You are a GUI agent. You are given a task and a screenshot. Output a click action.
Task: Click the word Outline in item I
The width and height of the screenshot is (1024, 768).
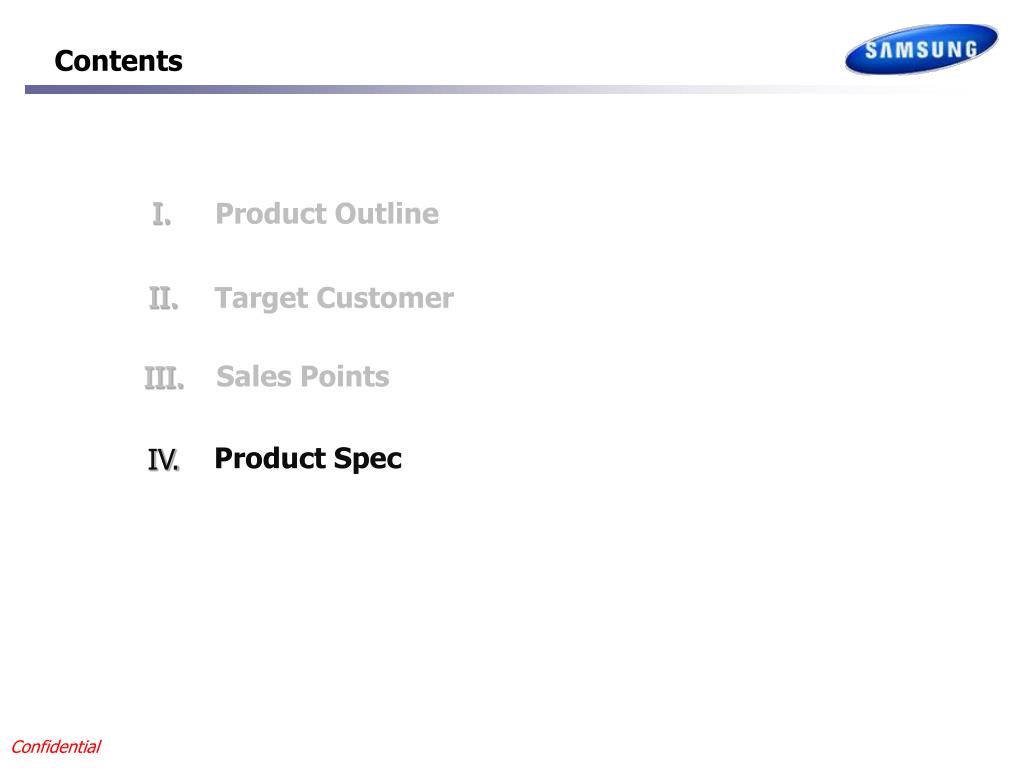point(387,214)
